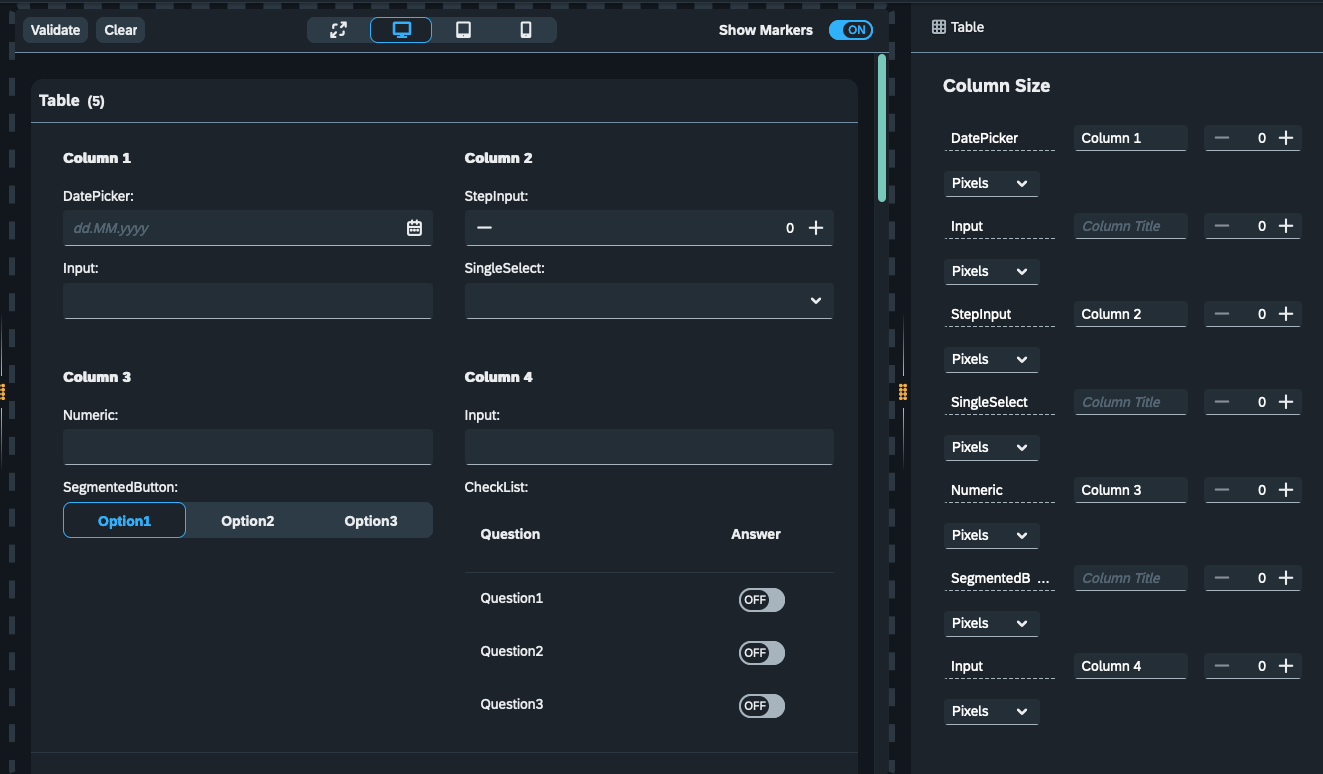The height and width of the screenshot is (774, 1323).
Task: Open the DatePicker calendar icon
Action: (414, 228)
